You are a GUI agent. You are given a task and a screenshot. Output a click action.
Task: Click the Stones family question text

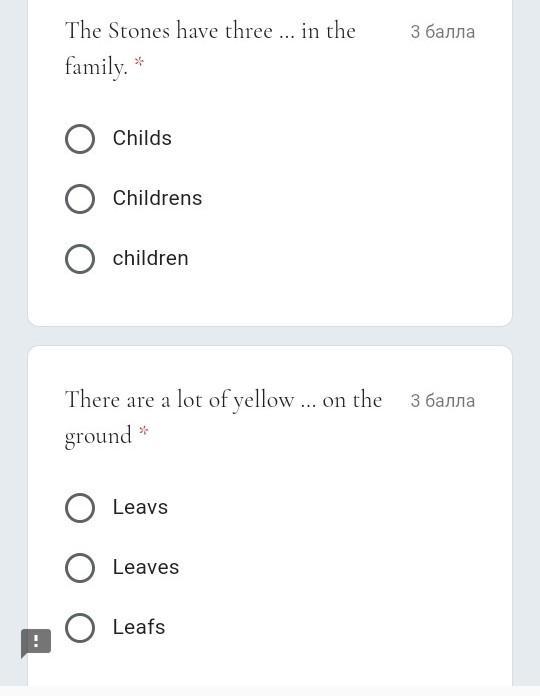point(210,49)
